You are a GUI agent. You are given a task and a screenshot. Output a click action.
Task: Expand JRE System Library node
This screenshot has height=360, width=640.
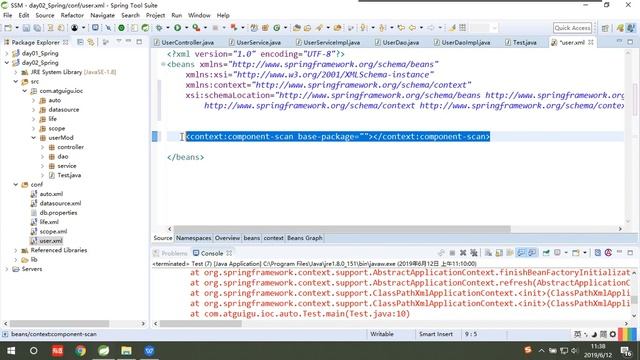point(16,72)
